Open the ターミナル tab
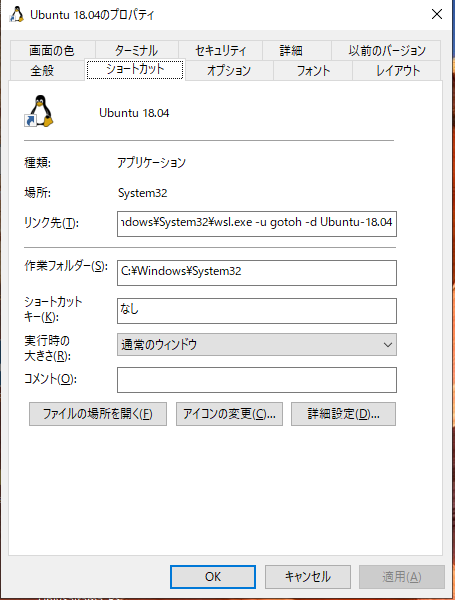This screenshot has height=600, width=455. [x=136, y=51]
